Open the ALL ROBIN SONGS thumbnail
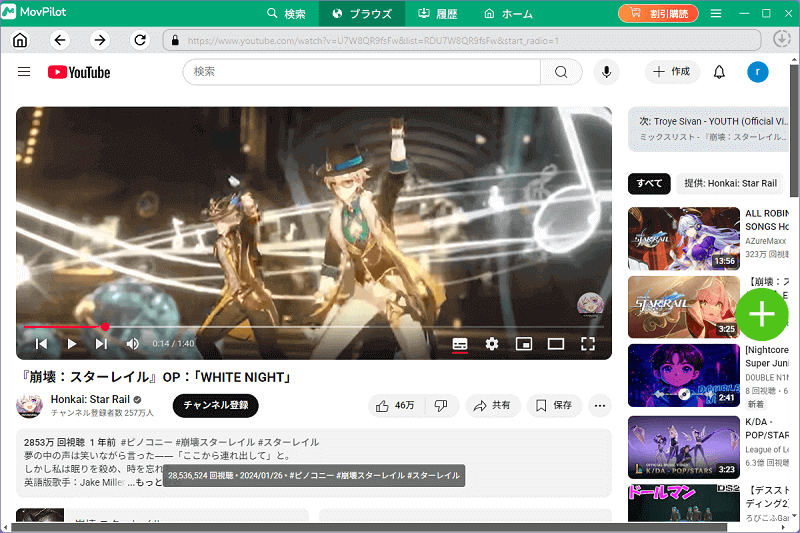 point(684,238)
